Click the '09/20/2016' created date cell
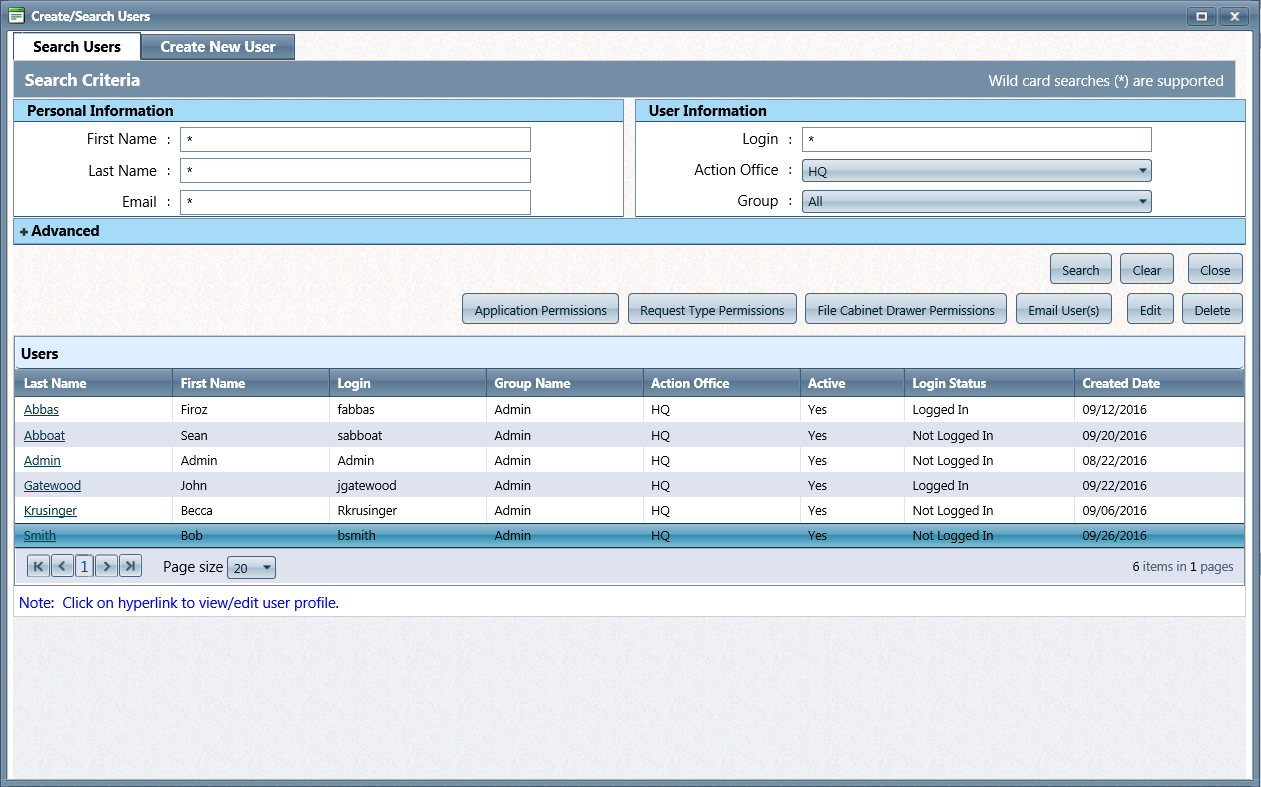The width and height of the screenshot is (1261, 787). click(1158, 436)
